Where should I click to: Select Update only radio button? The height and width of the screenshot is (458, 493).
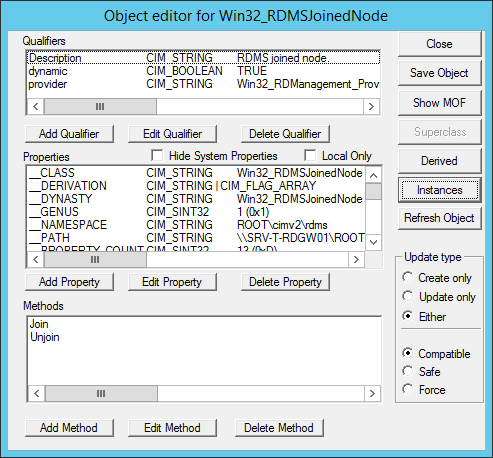[407, 296]
